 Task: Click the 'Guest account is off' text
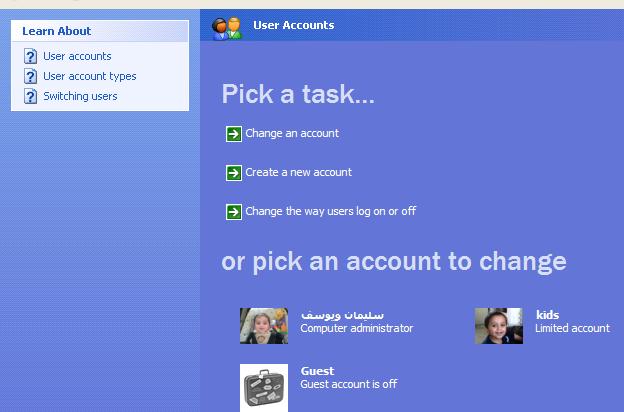(349, 384)
